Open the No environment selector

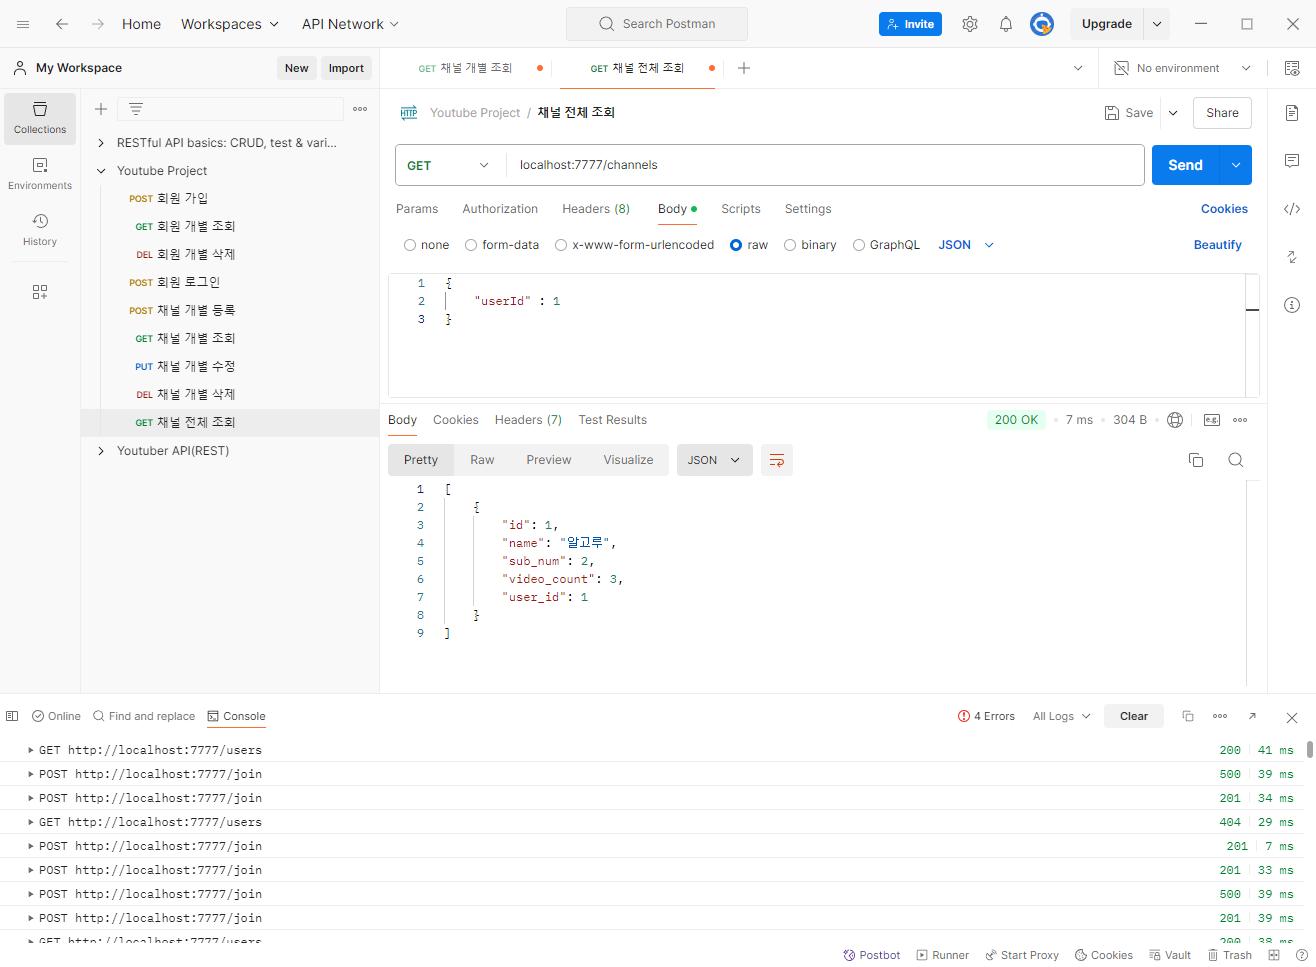(x=1183, y=68)
